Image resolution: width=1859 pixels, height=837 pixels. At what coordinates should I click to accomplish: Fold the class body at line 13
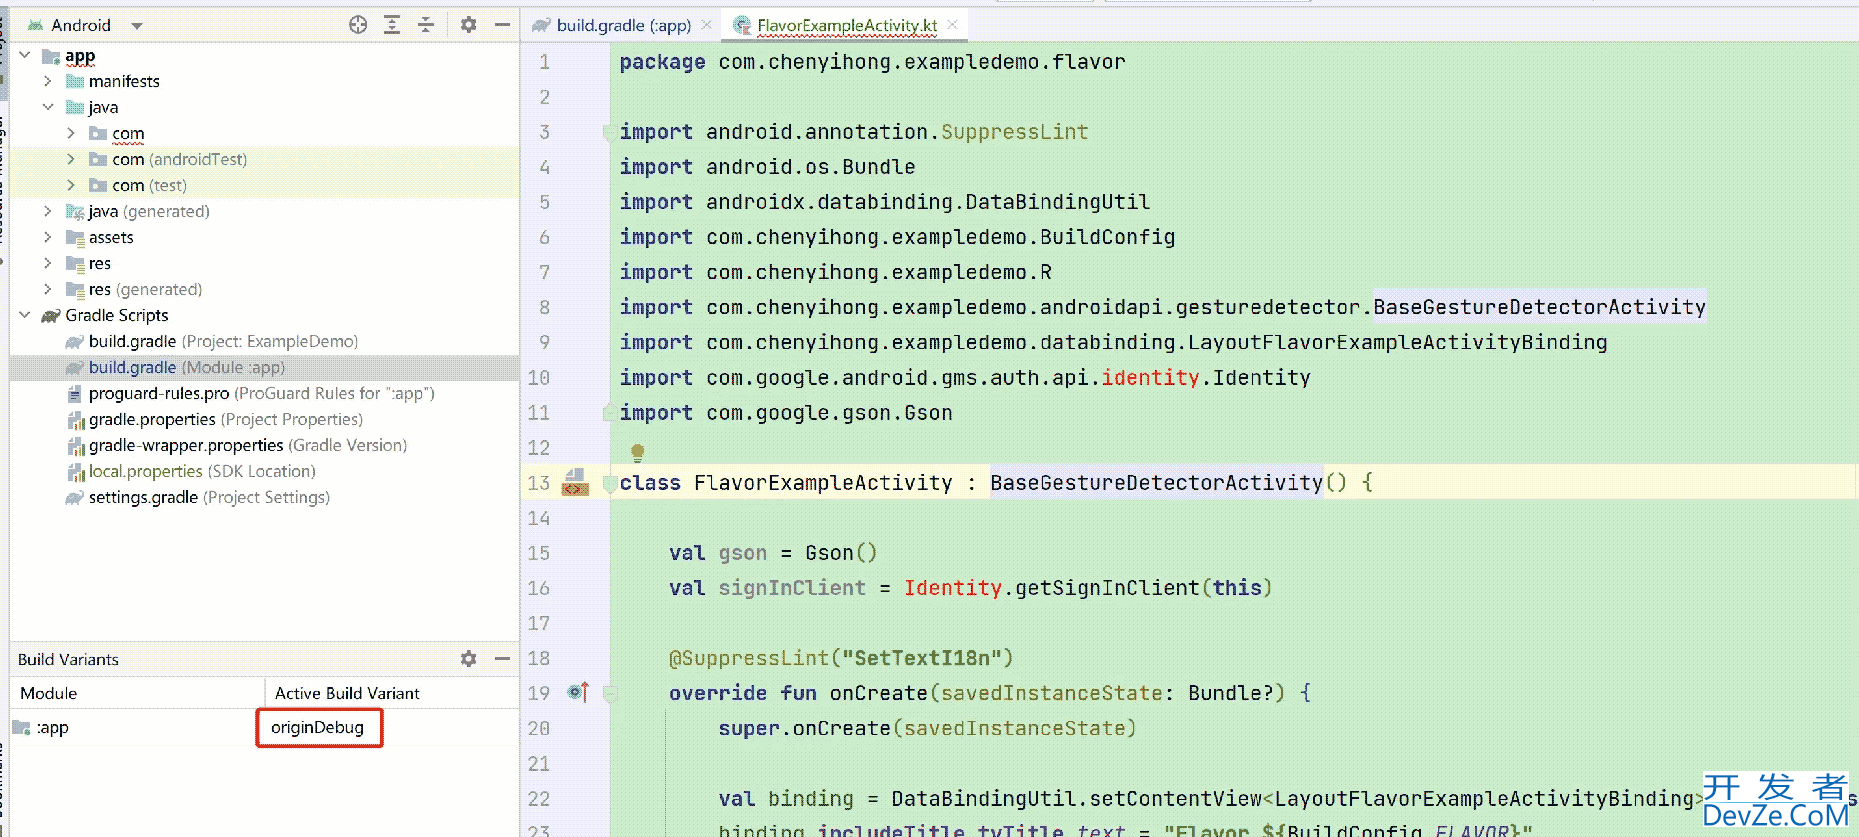608,485
